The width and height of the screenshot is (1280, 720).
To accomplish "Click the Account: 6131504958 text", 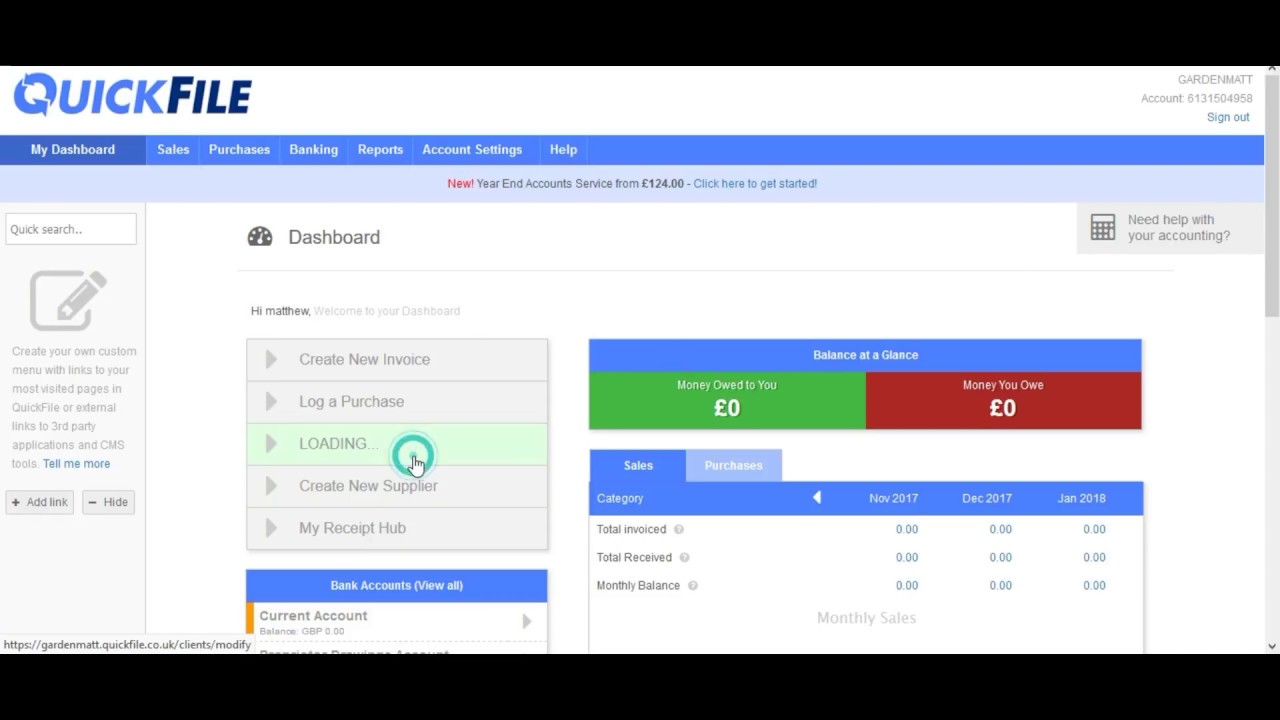I will [x=1196, y=99].
